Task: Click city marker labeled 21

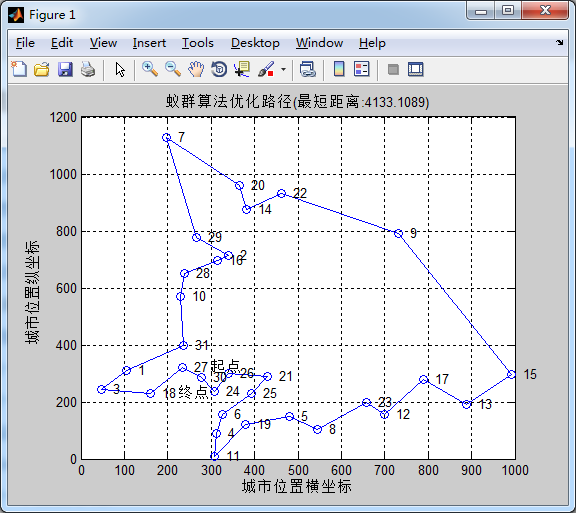Action: pos(268,376)
